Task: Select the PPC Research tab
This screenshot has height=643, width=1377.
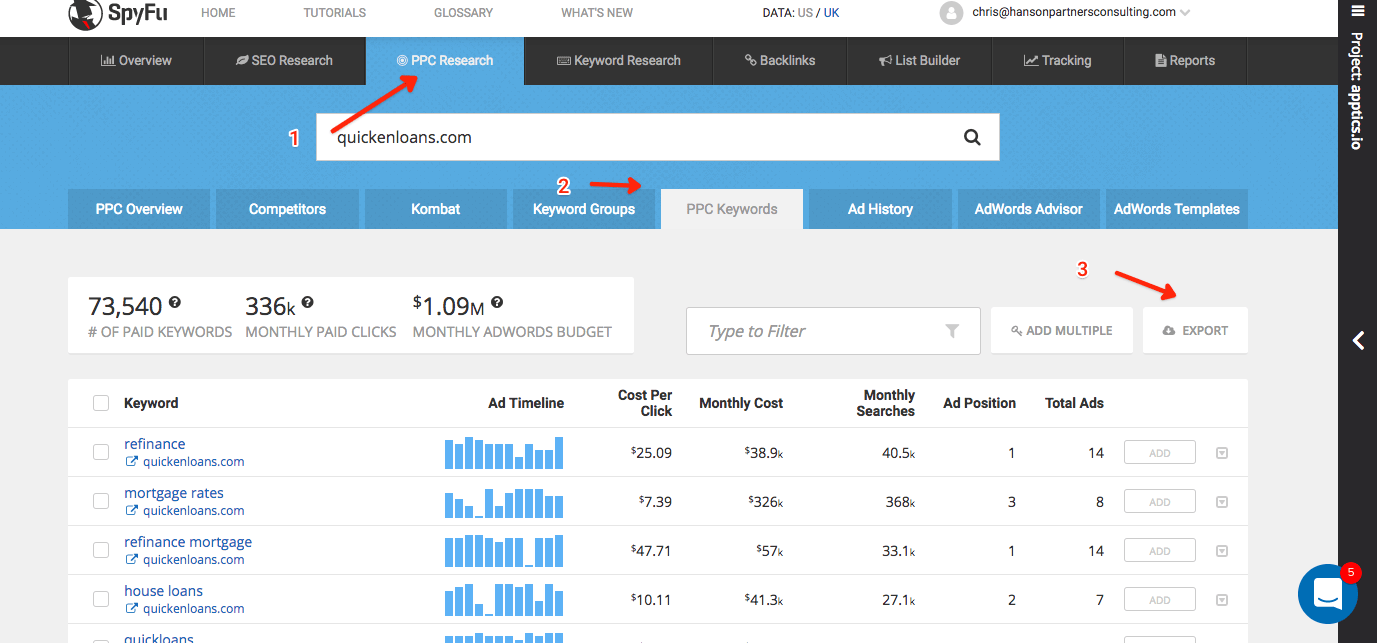Action: coord(445,61)
